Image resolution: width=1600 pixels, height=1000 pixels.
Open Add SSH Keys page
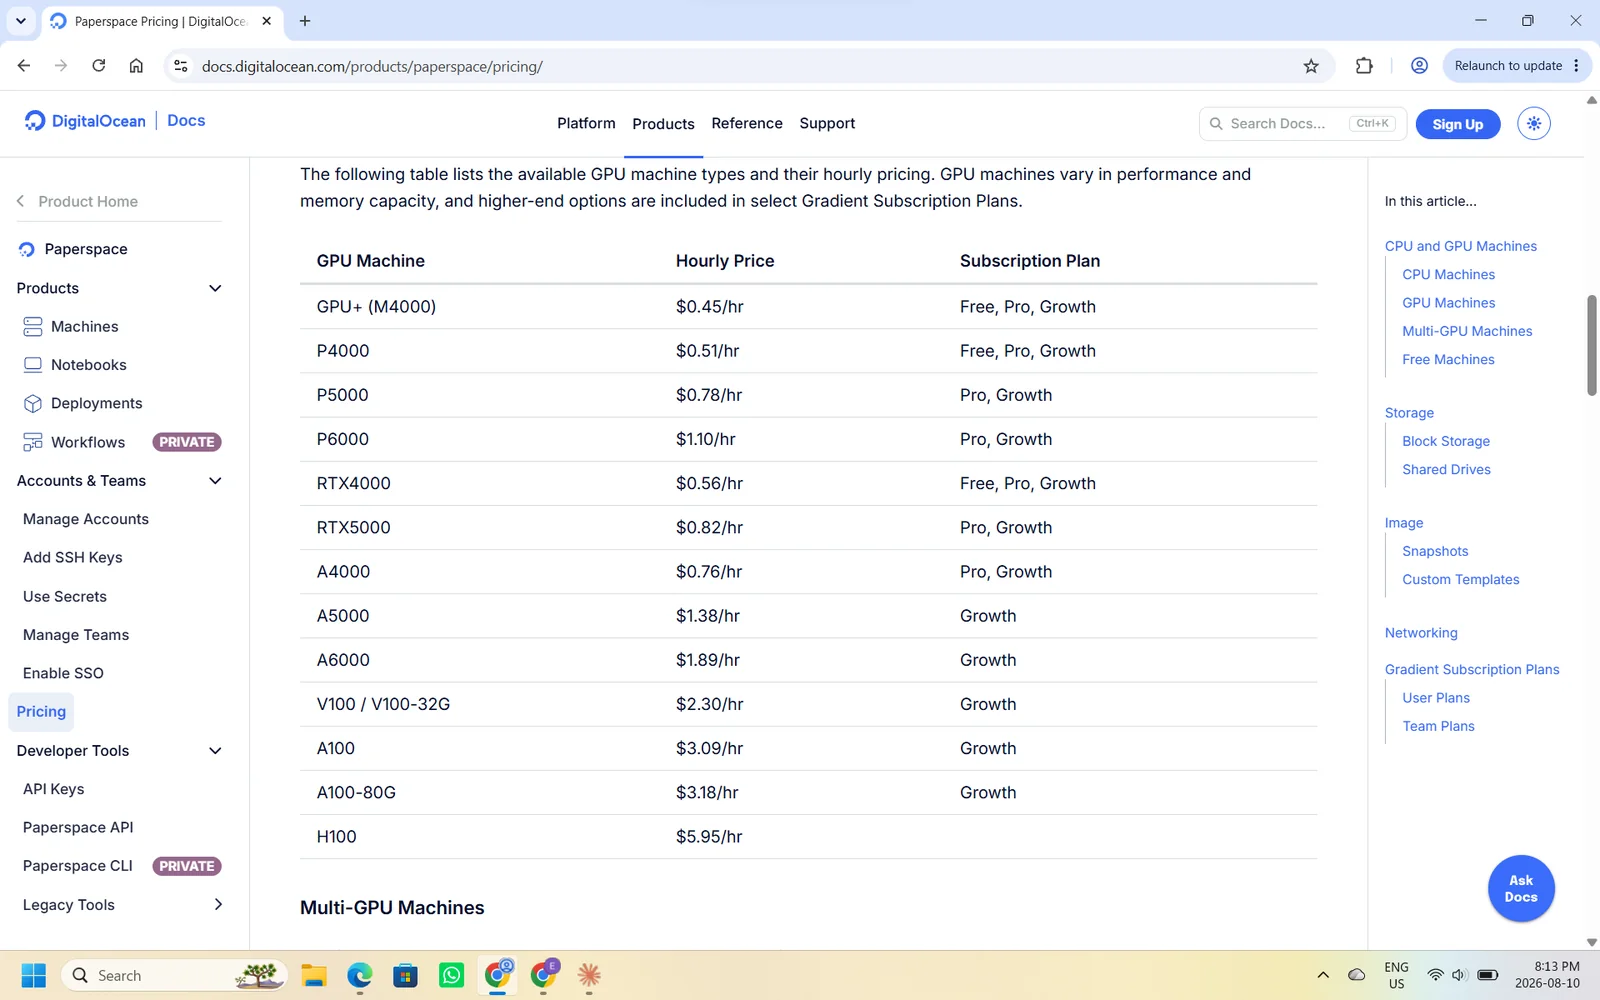[73, 558]
